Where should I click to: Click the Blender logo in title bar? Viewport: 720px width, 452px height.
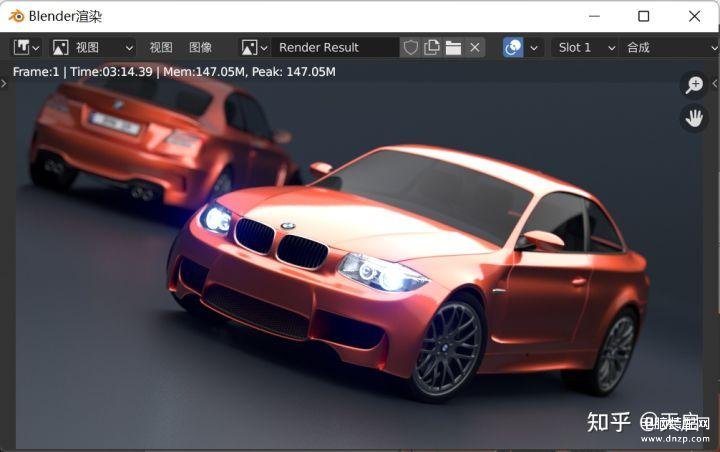[x=16, y=16]
